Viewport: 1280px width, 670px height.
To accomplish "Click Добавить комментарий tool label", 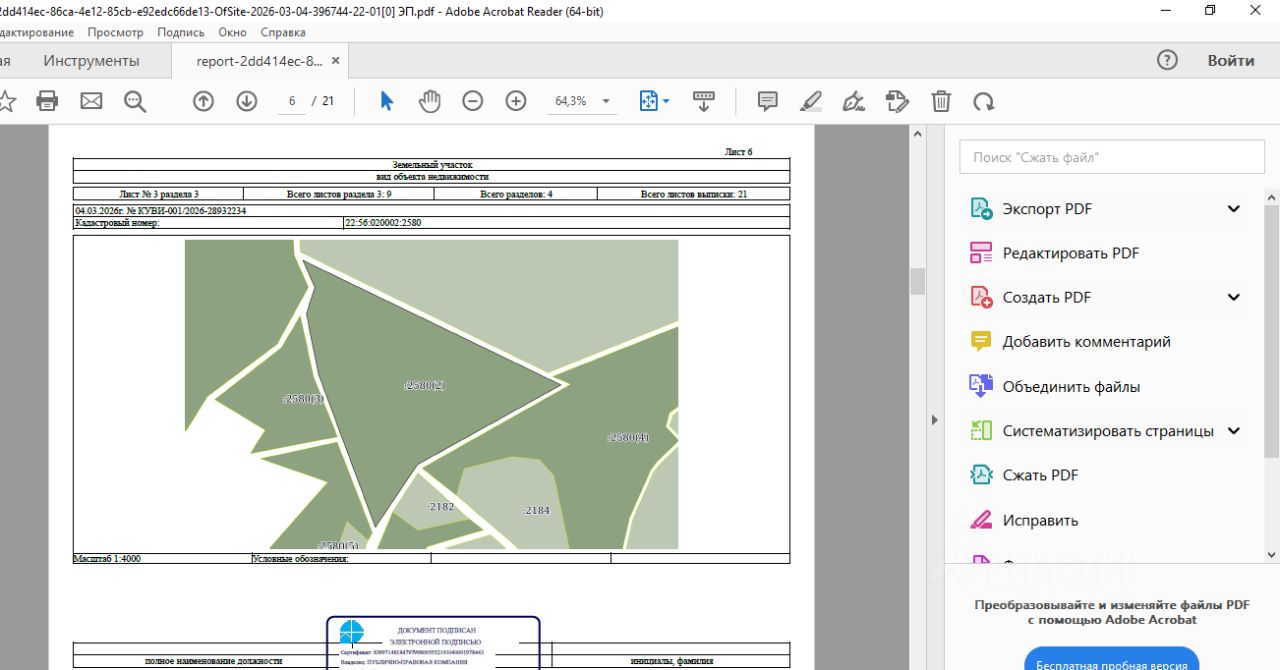I will click(1086, 341).
